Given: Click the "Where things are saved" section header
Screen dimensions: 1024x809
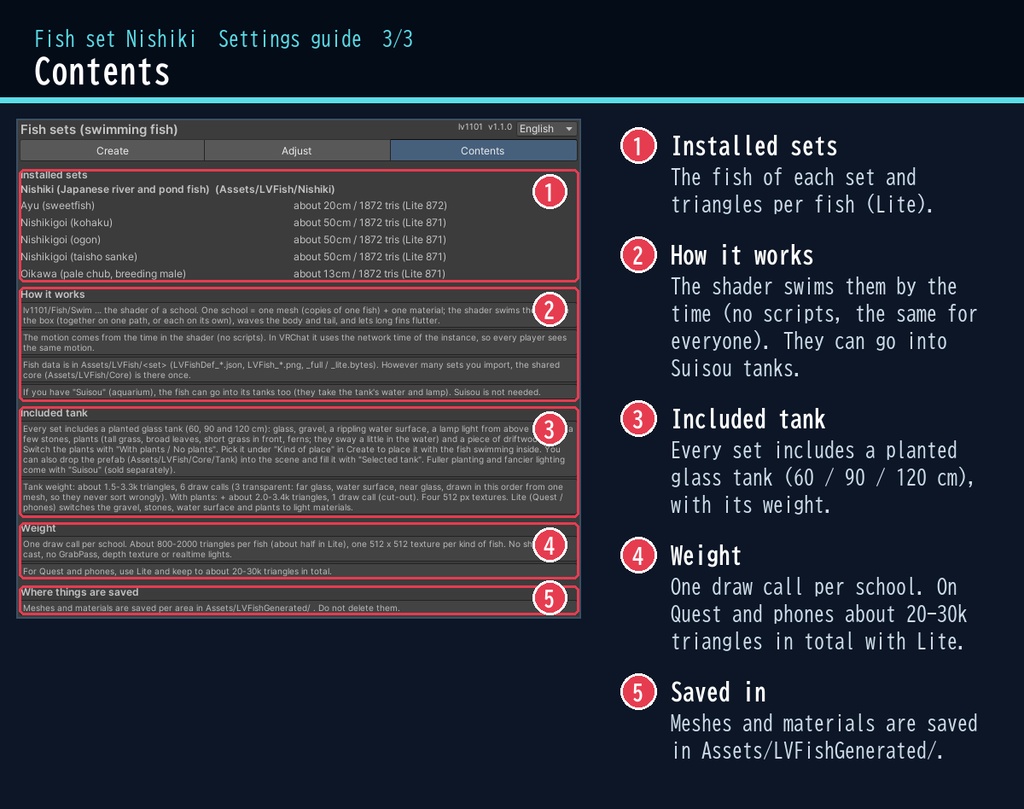Looking at the screenshot, I should [x=80, y=592].
